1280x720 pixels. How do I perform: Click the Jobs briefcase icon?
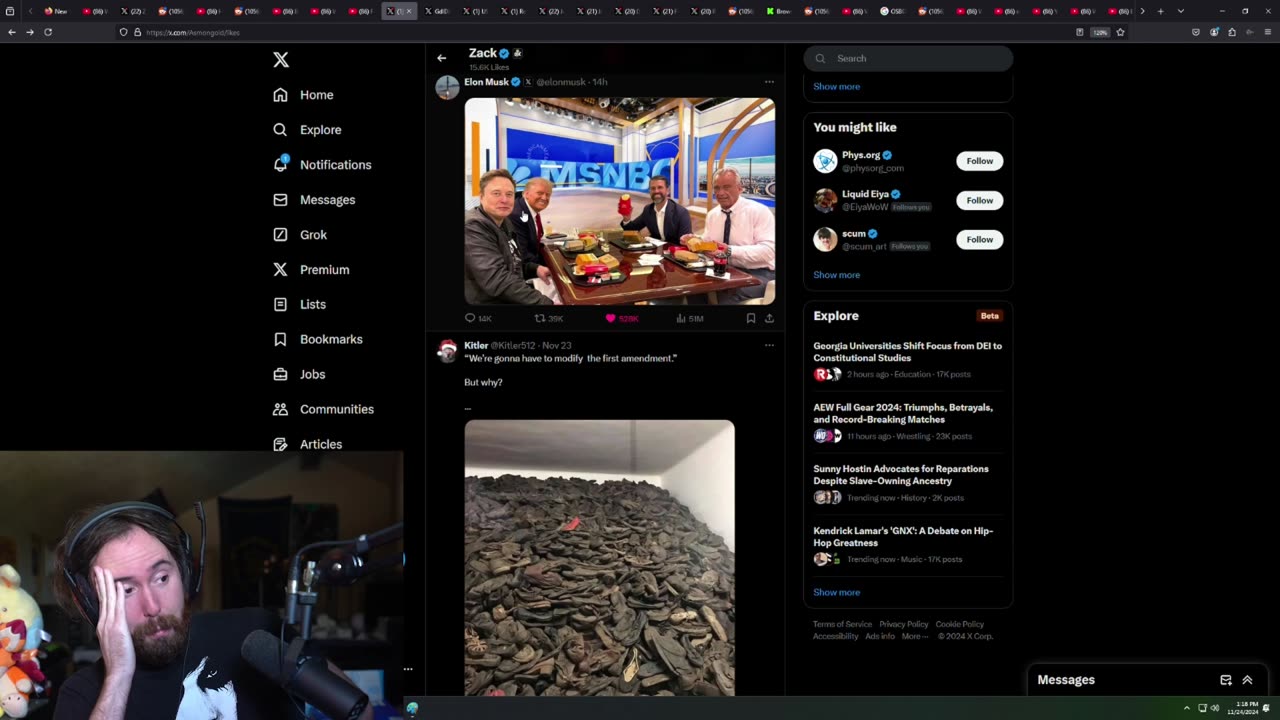(280, 374)
